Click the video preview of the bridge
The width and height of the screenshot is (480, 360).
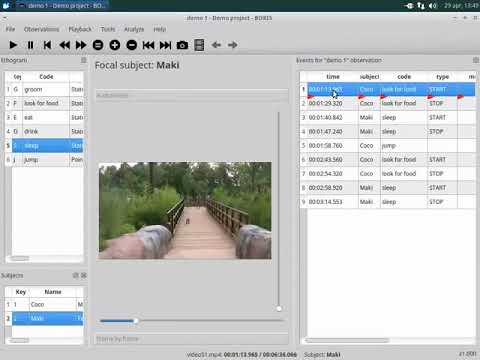[x=185, y=210]
